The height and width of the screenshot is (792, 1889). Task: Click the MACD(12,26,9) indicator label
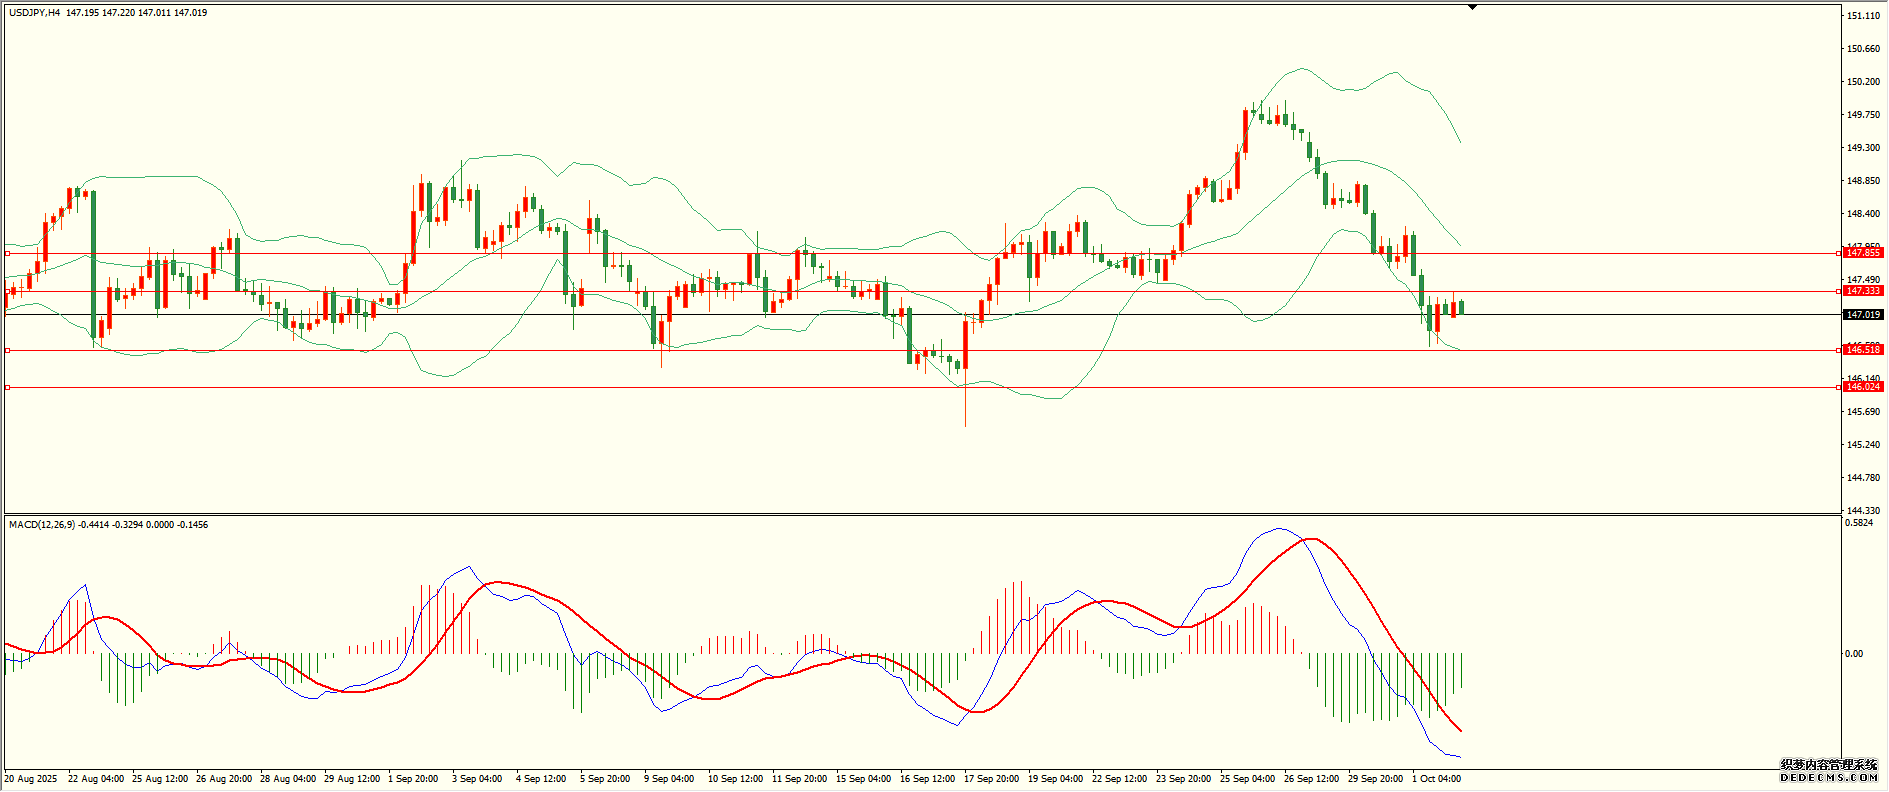[41, 525]
